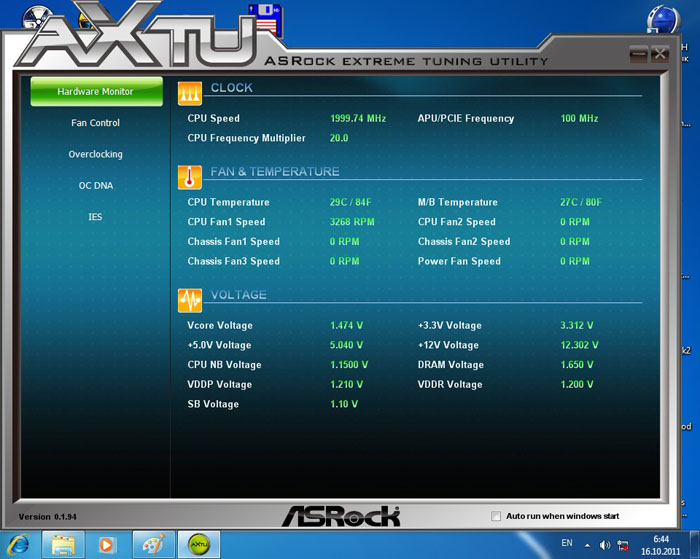
Task: Click the Version 0.1.94 text
Action: pos(47,517)
